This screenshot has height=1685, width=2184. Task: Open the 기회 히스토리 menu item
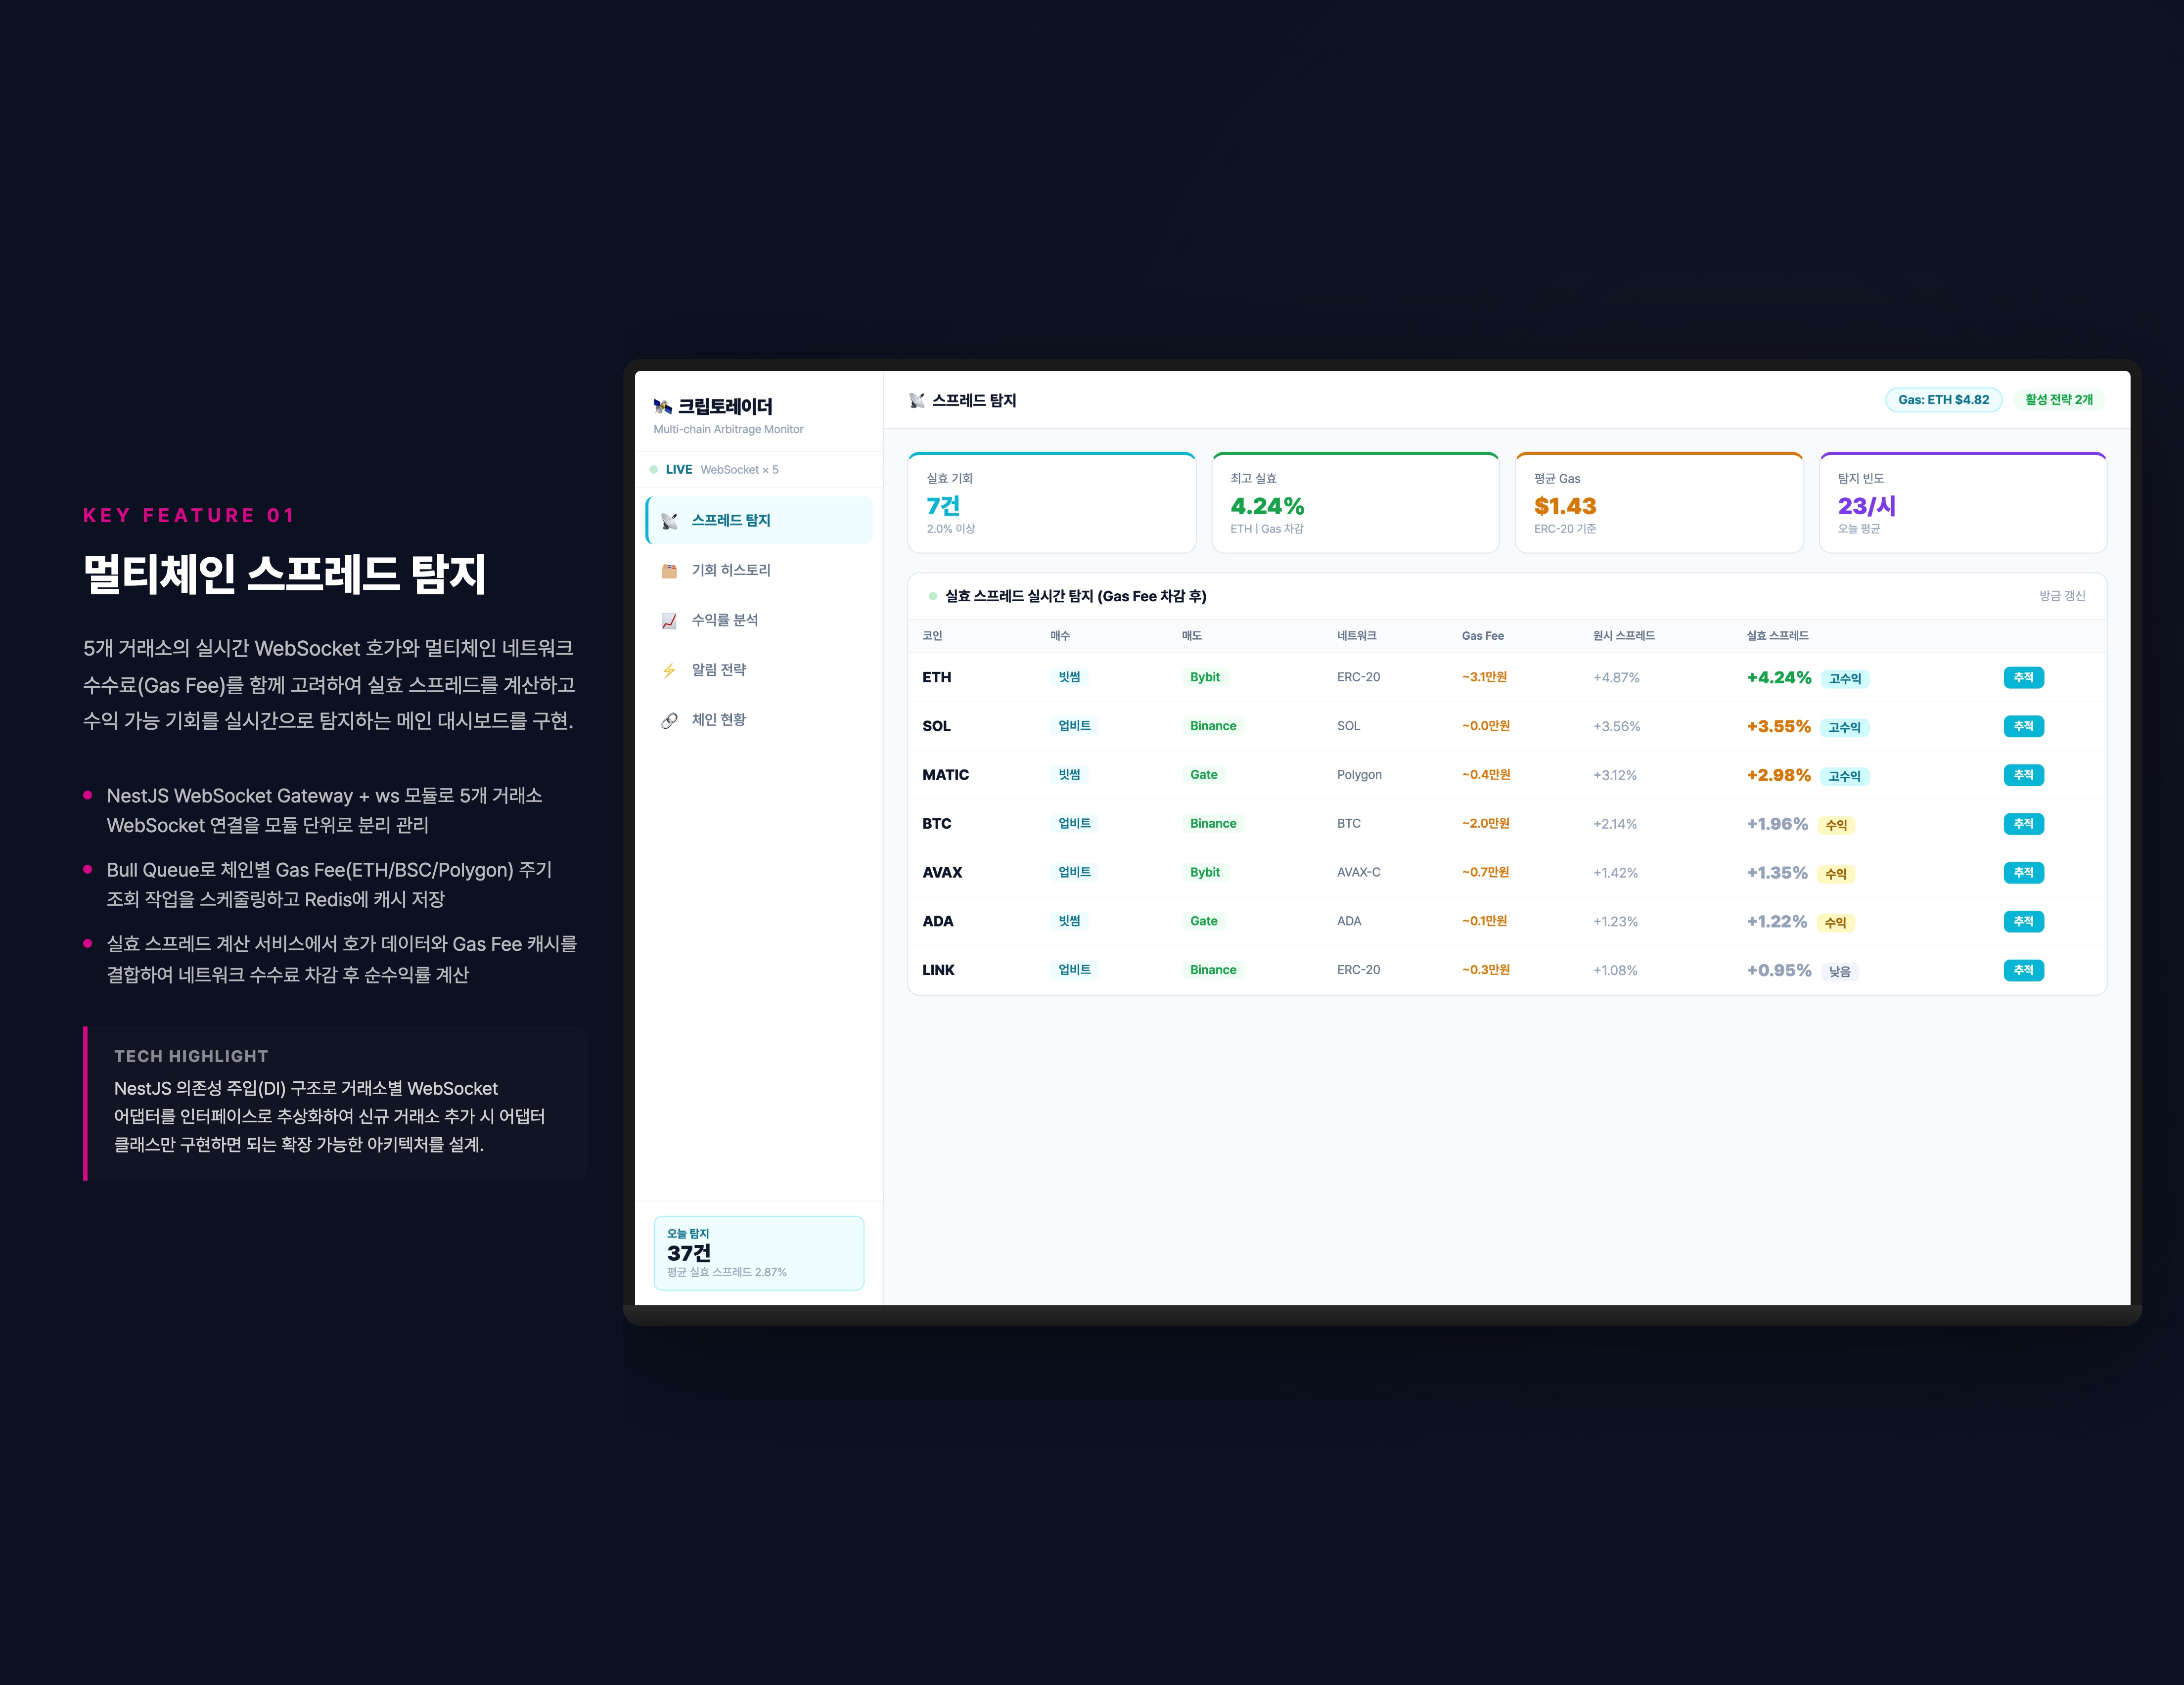coord(731,570)
